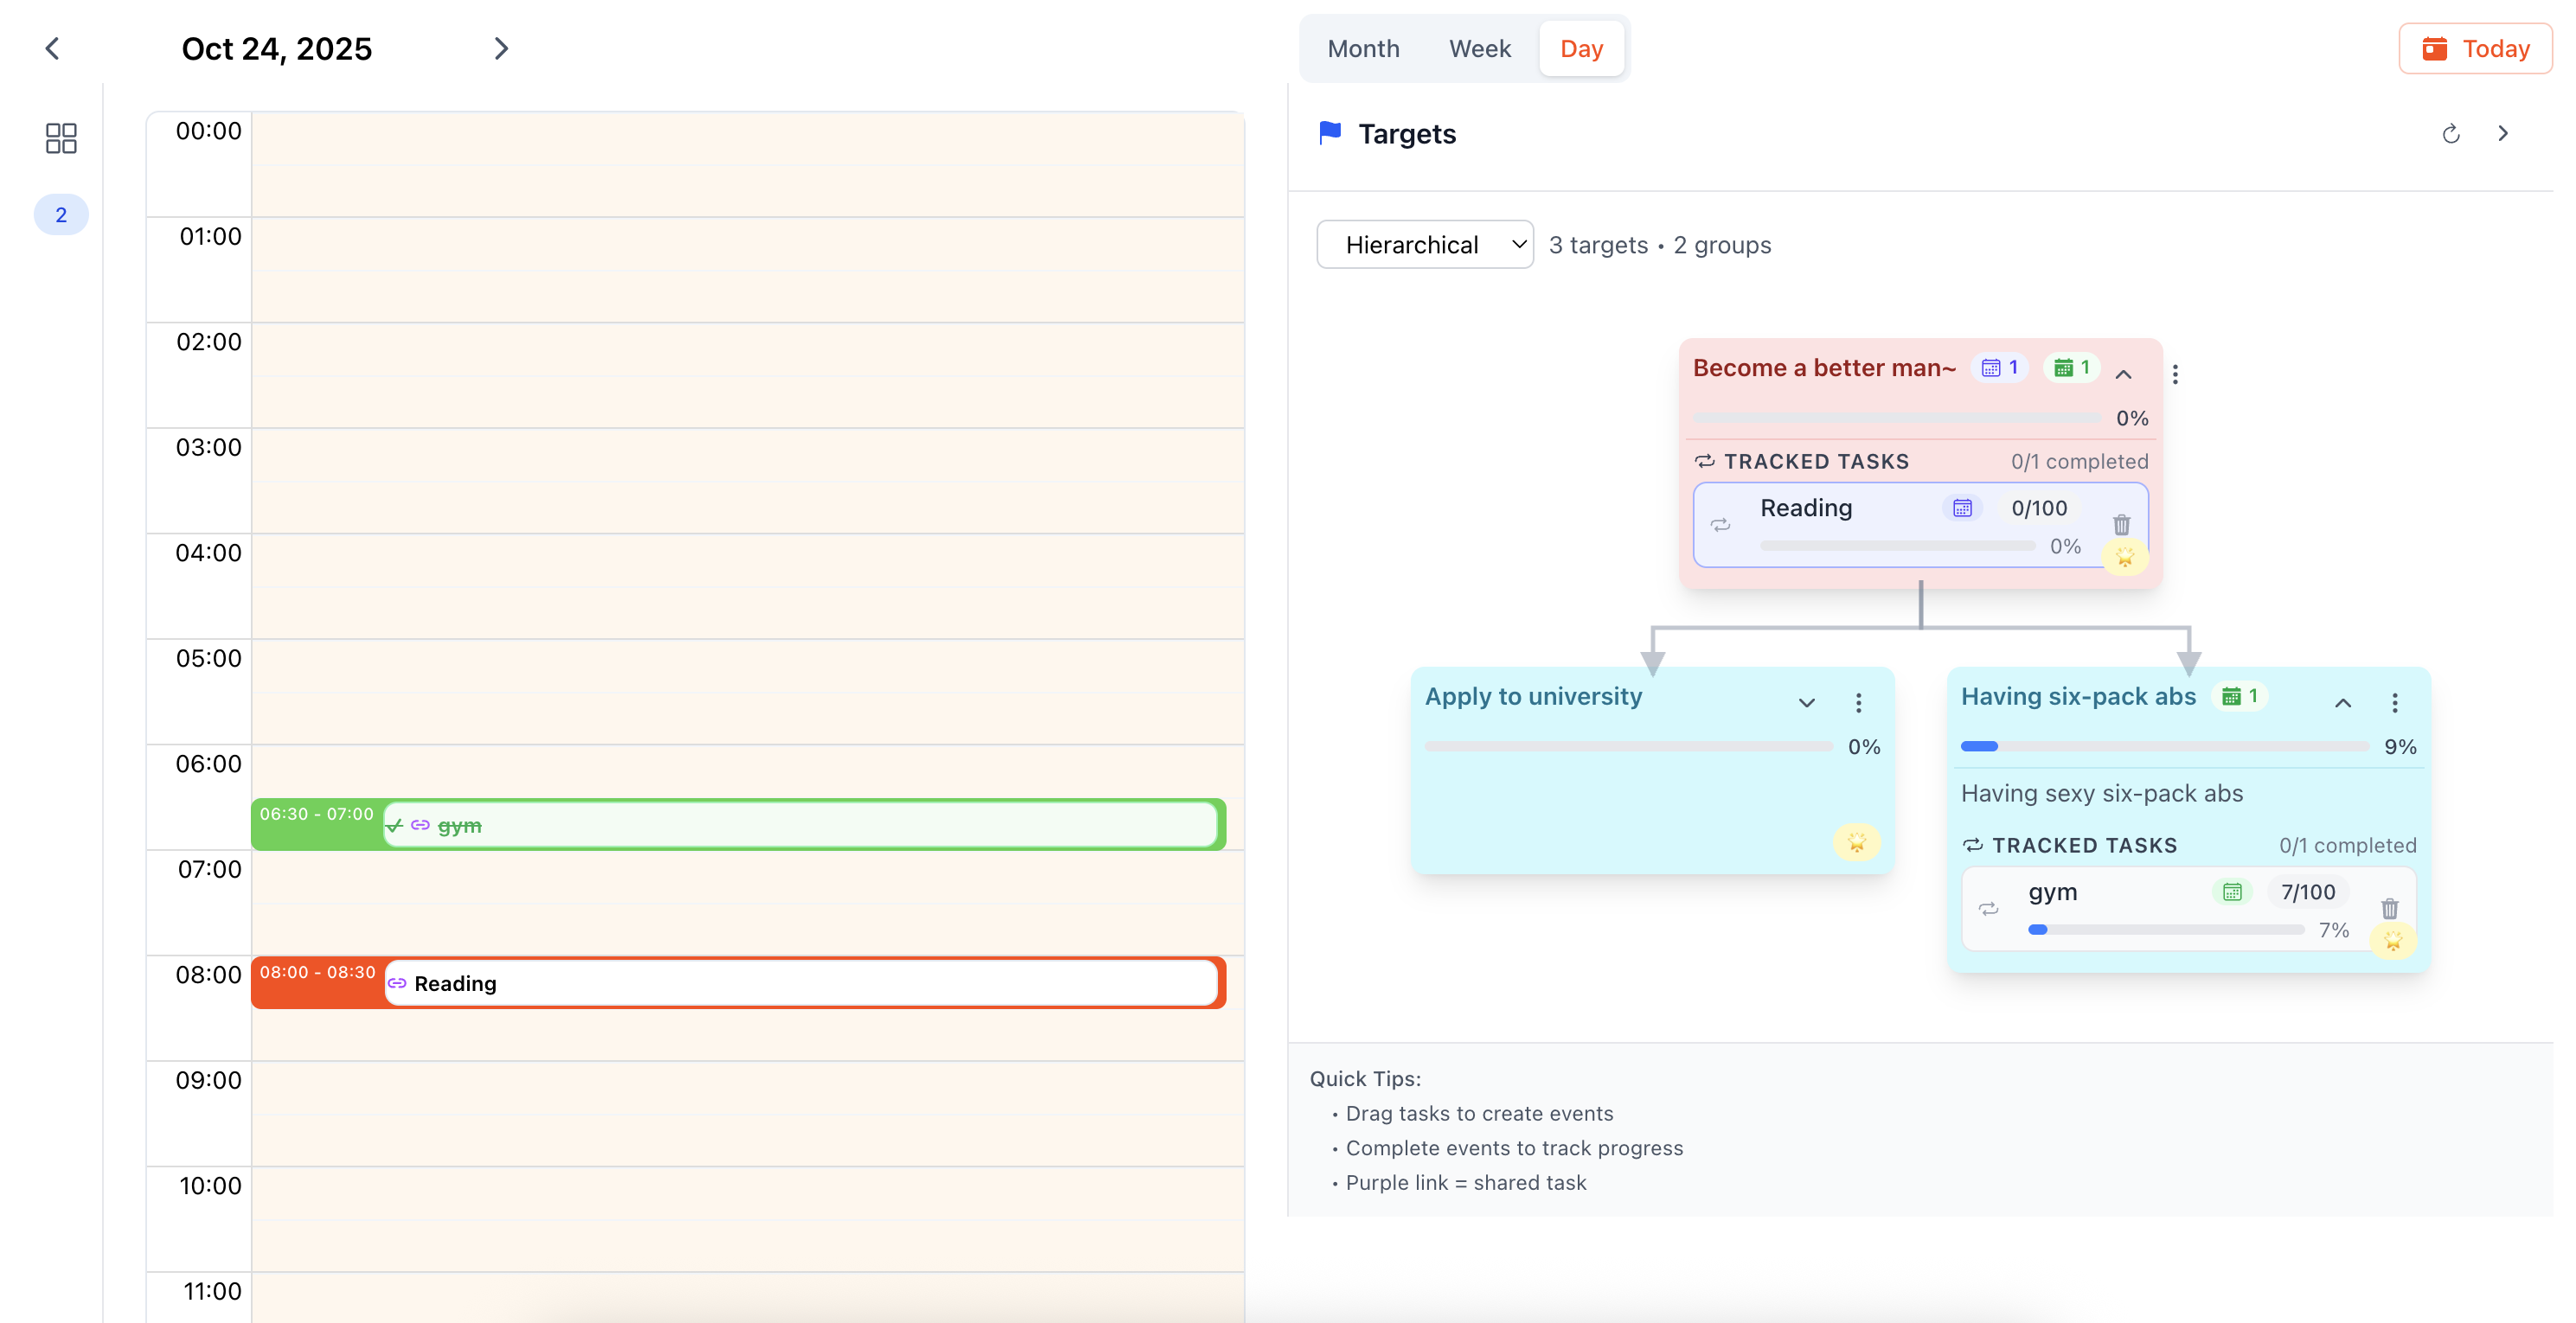Jump to Today
Image resolution: width=2576 pixels, height=1323 pixels.
[x=2474, y=48]
